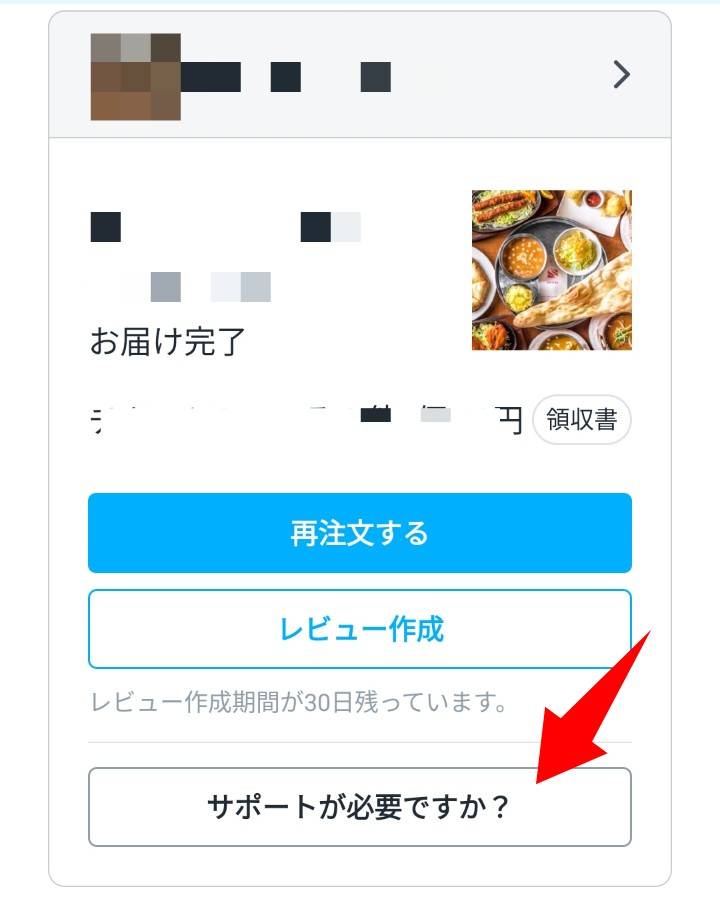
Task: Open サポートが必要ですか？ support button
Action: (x=360, y=807)
